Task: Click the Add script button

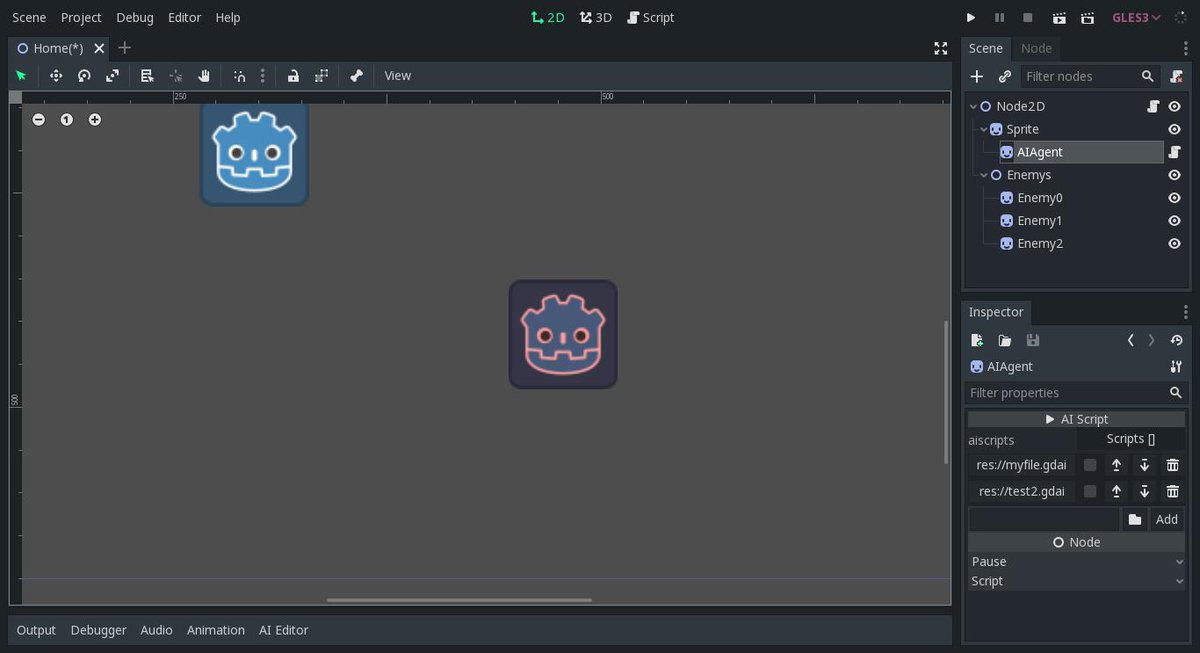Action: click(1167, 519)
